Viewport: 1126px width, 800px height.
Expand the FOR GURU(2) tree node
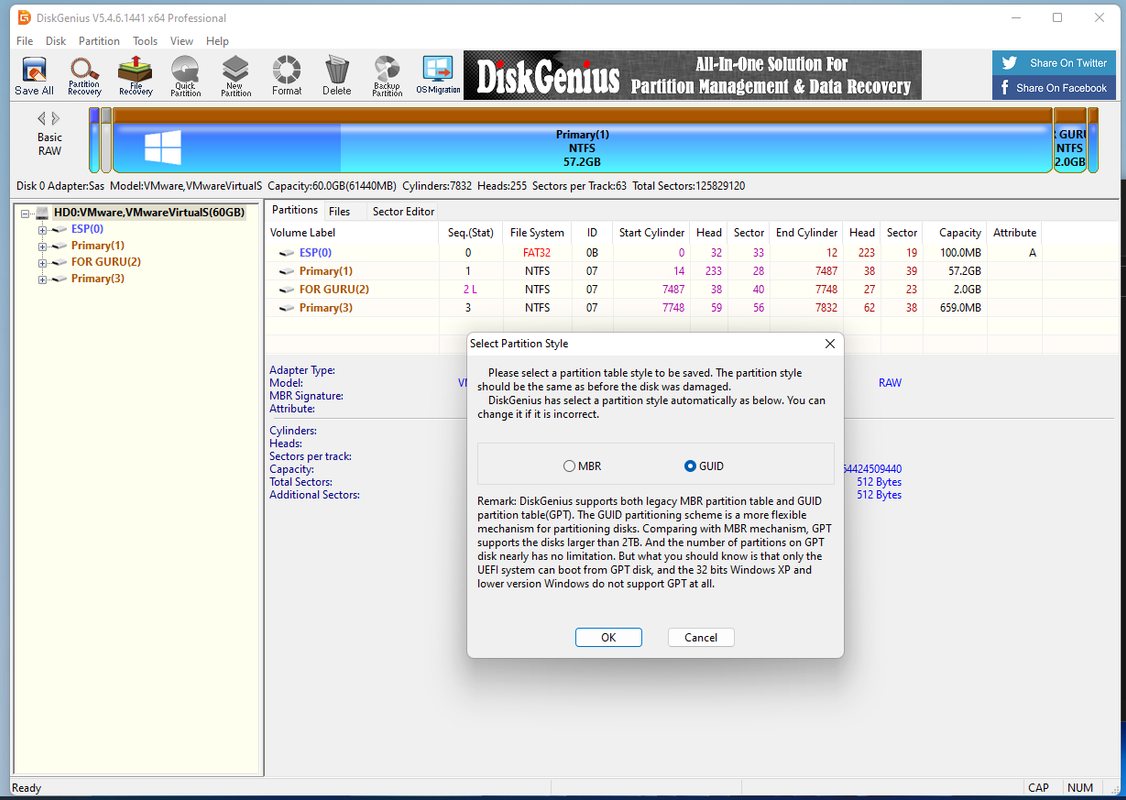[42, 263]
